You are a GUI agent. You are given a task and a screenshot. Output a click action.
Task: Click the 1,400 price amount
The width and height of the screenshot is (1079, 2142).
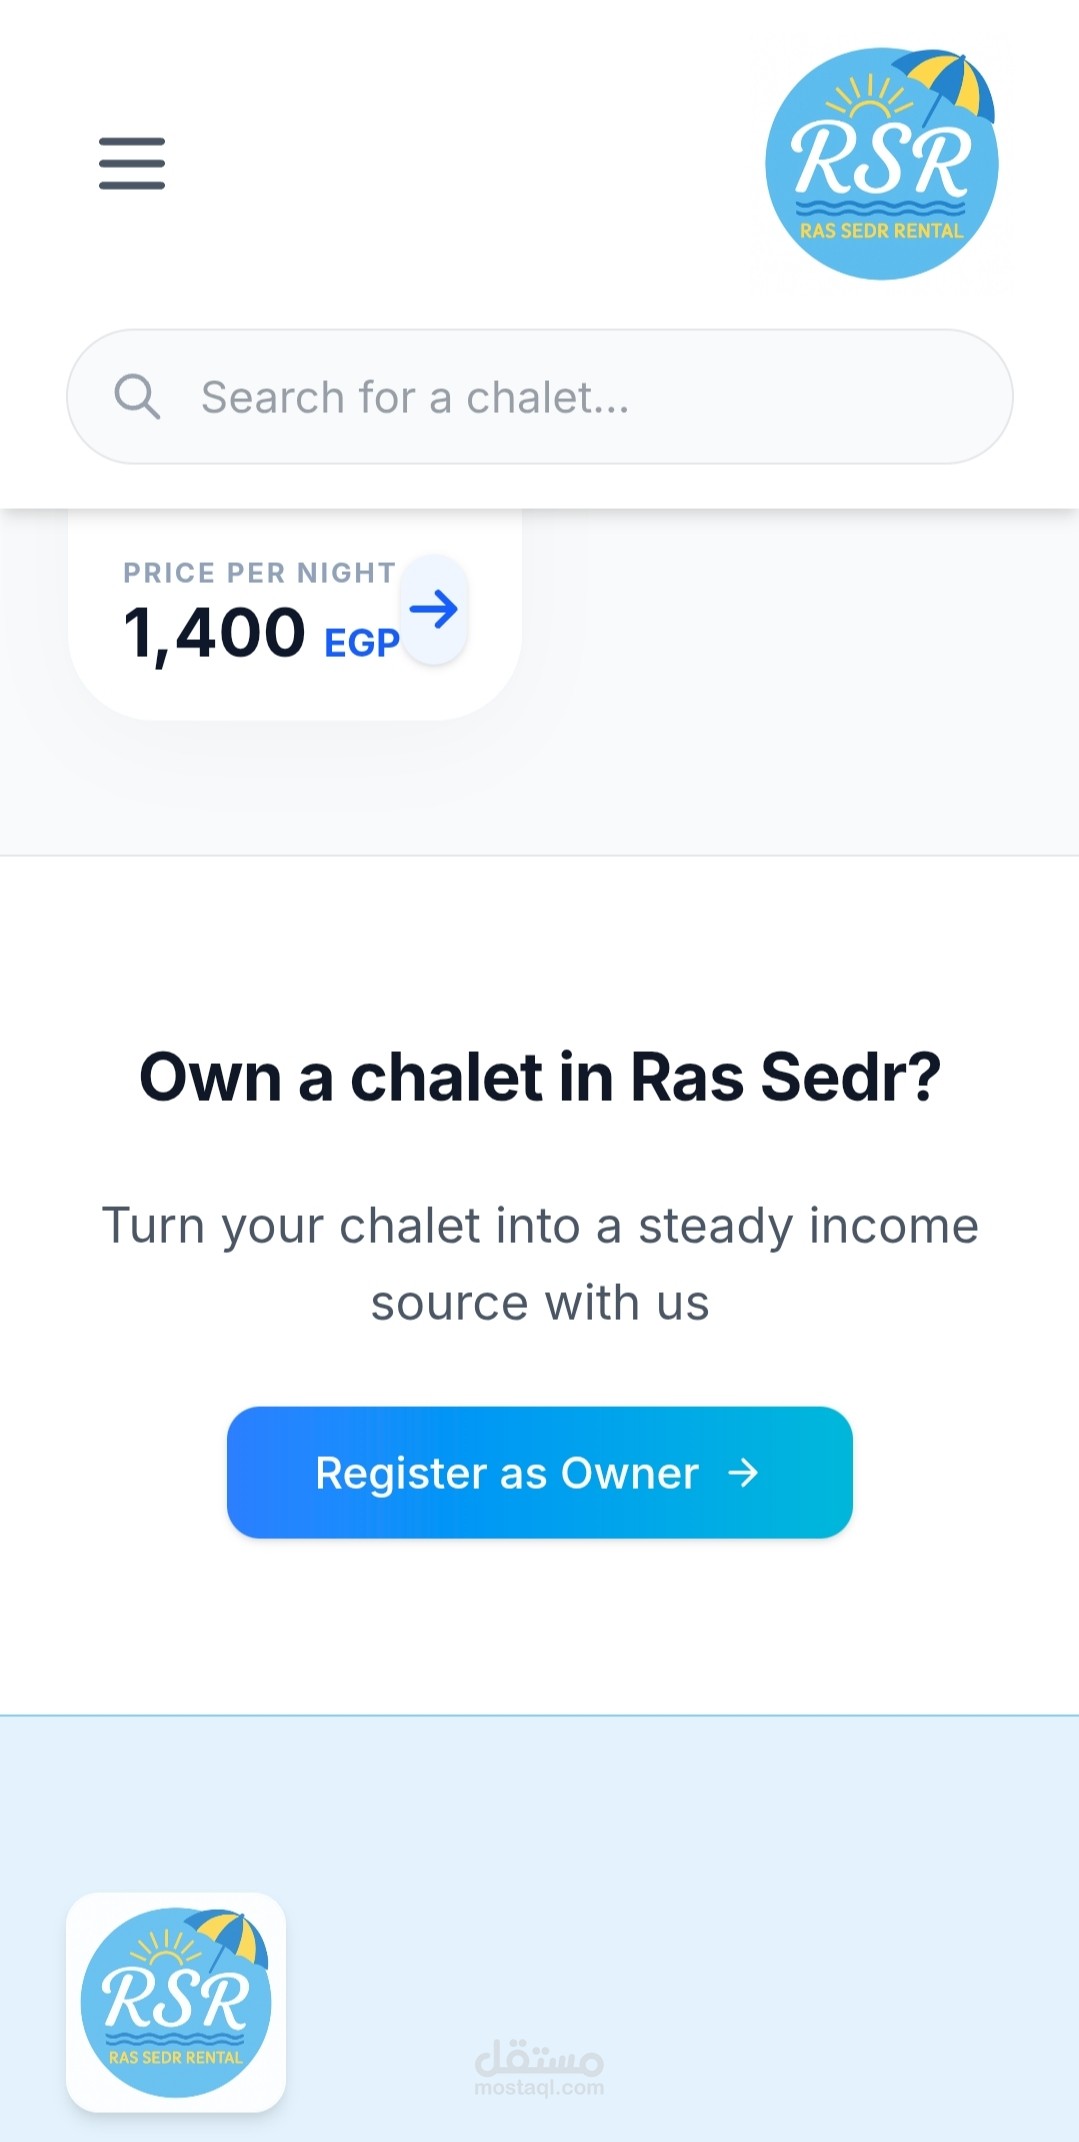point(214,634)
